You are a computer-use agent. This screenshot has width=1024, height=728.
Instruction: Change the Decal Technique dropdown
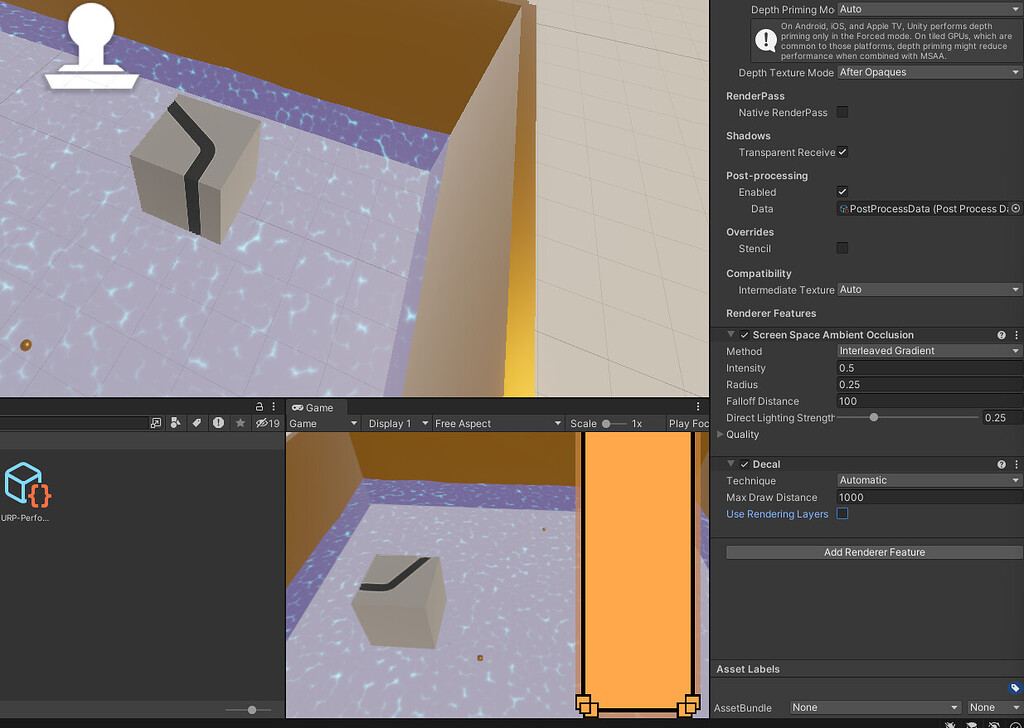(928, 480)
